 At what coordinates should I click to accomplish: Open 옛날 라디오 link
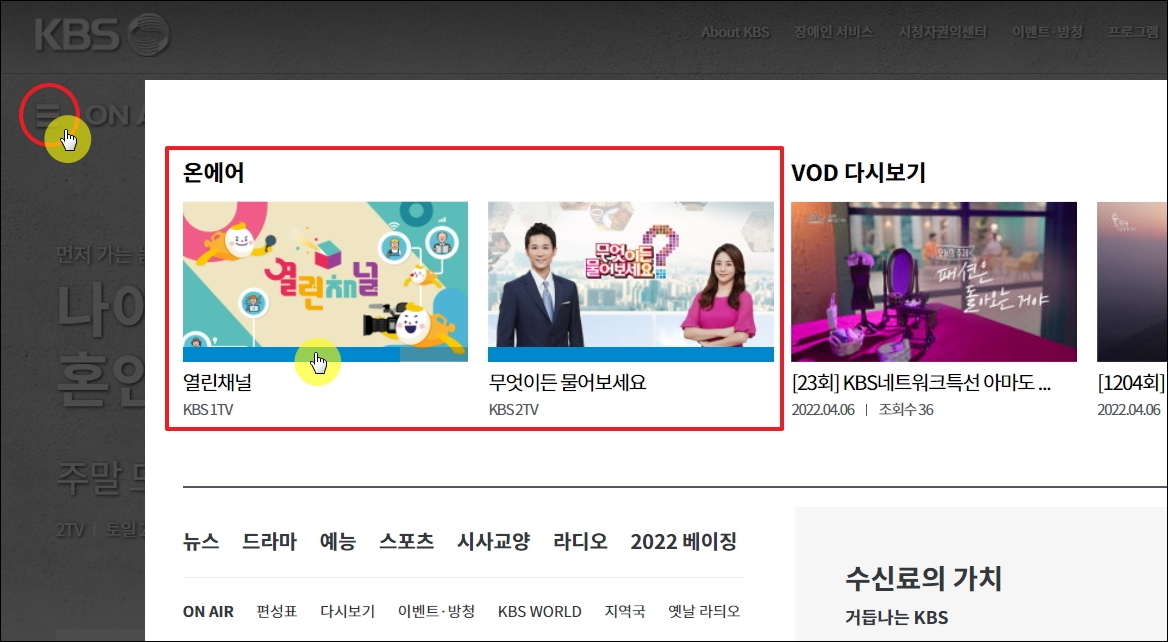tap(703, 611)
